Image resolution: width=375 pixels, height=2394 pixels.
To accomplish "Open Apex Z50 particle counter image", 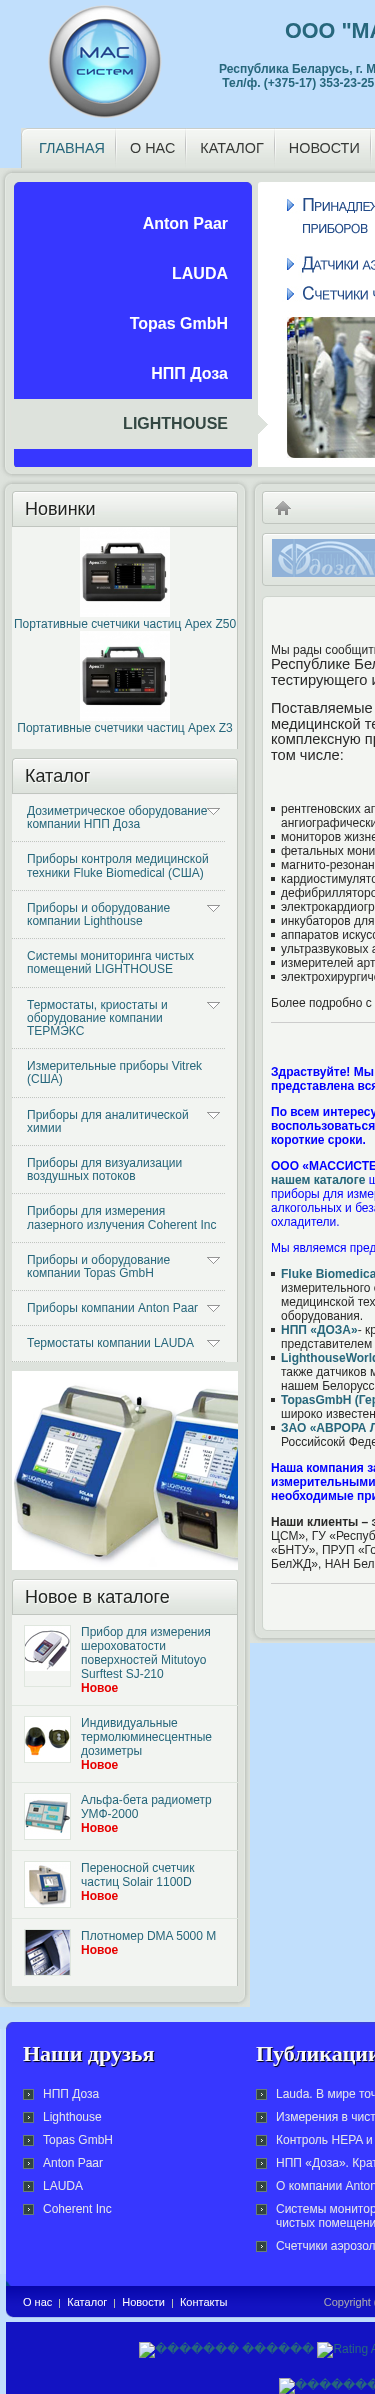I will click(x=125, y=572).
